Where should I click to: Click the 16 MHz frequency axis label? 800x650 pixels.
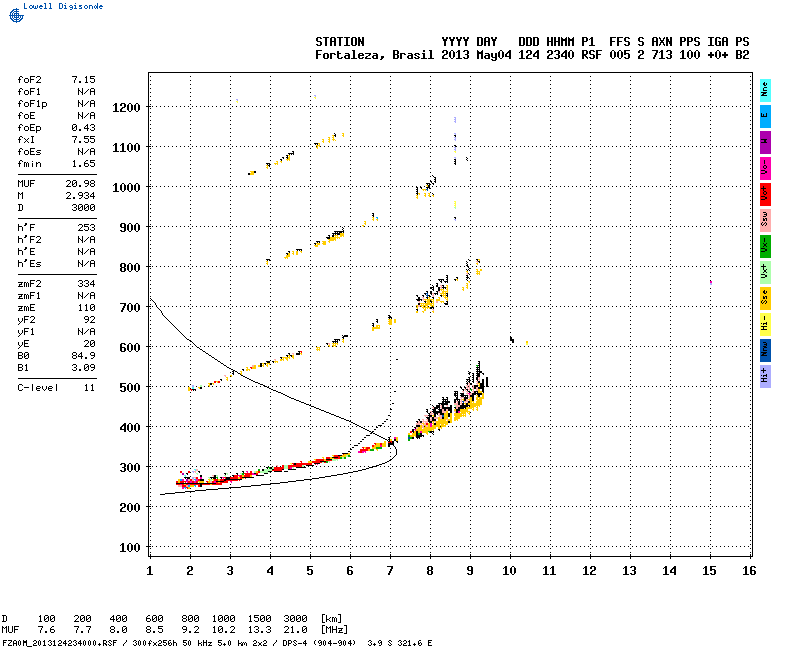click(x=749, y=570)
